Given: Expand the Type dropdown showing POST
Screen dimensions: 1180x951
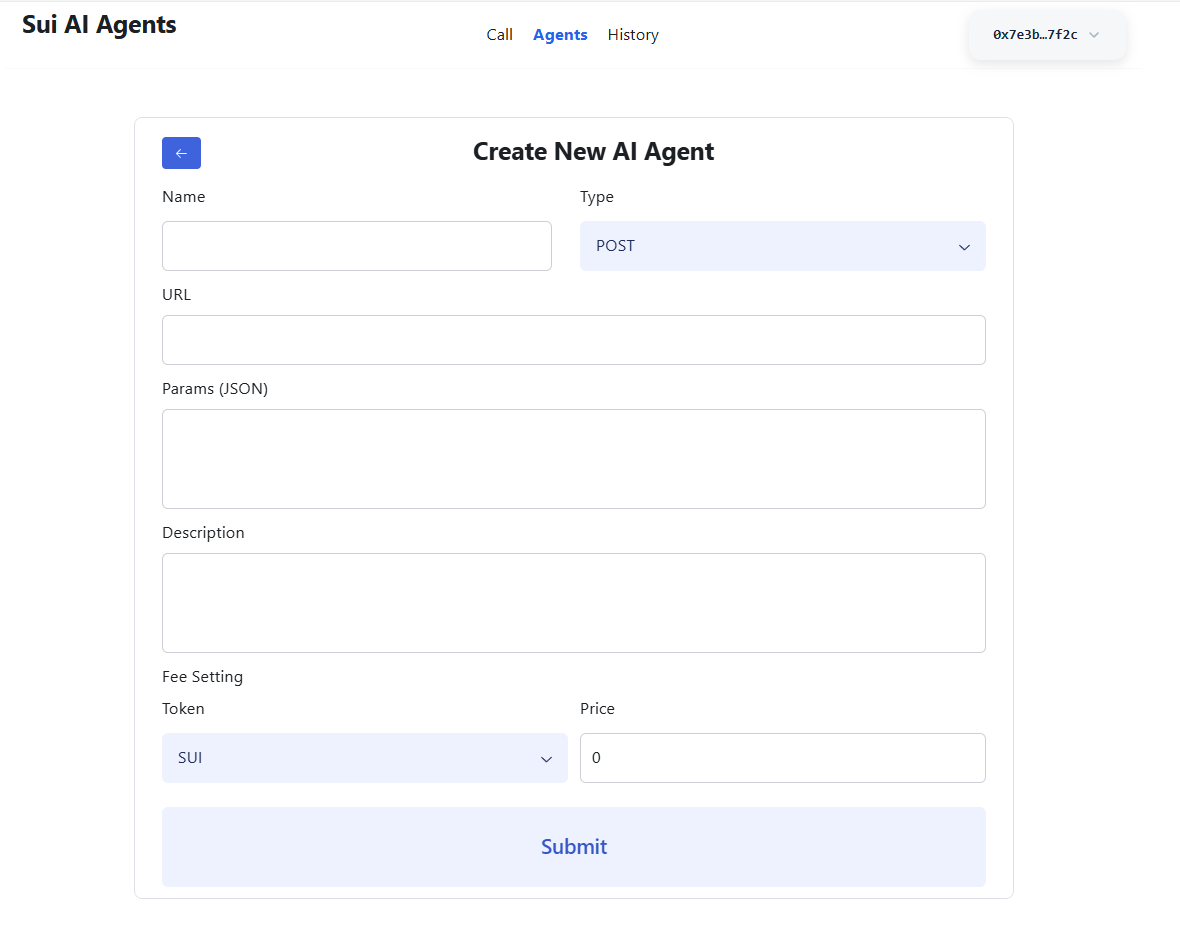Looking at the screenshot, I should pos(783,246).
